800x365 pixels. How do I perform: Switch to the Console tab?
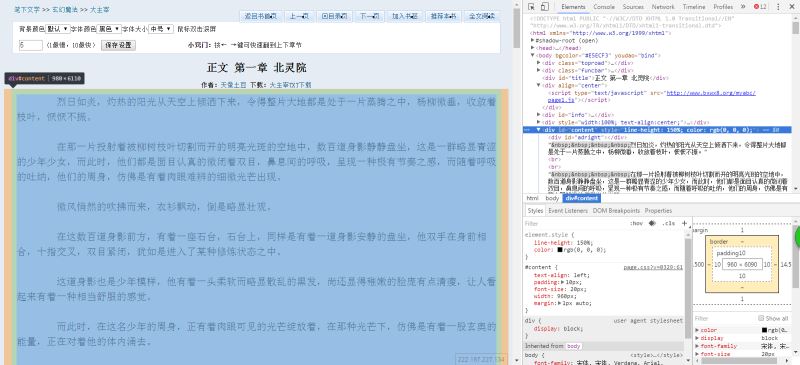pyautogui.click(x=604, y=7)
